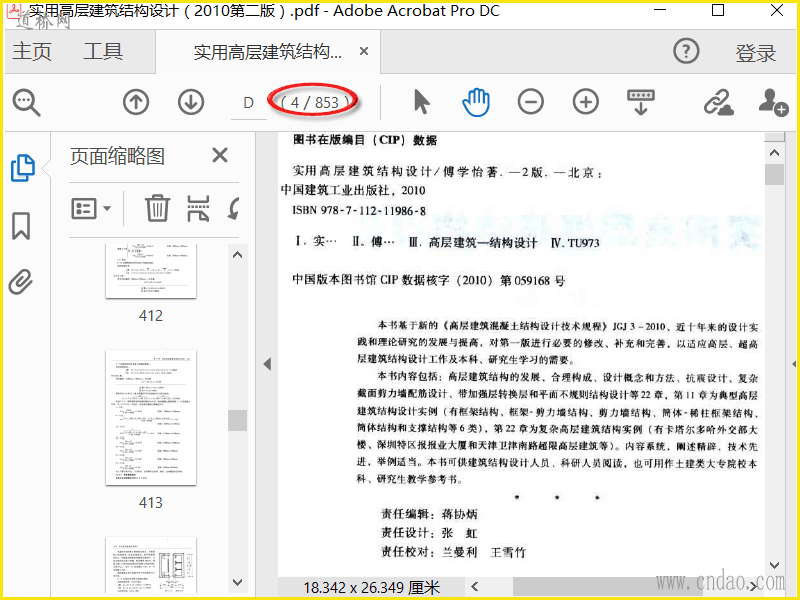Click the page size 18.342 x 26.349 厘米
The image size is (800, 600).
click(x=371, y=588)
